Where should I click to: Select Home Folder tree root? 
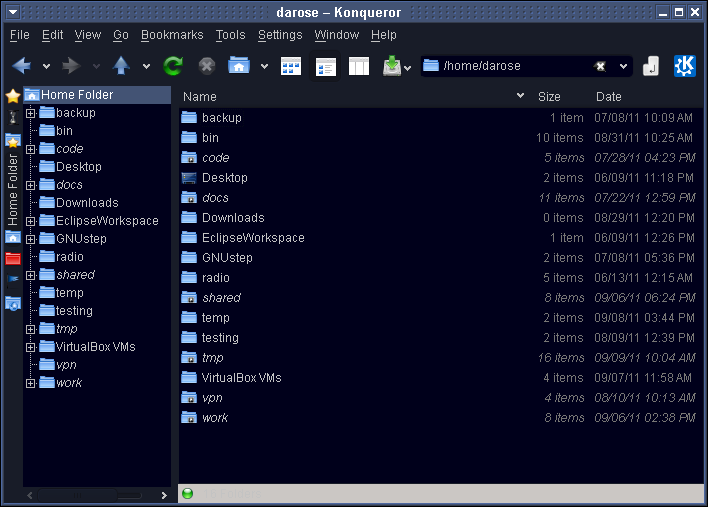pyautogui.click(x=97, y=95)
